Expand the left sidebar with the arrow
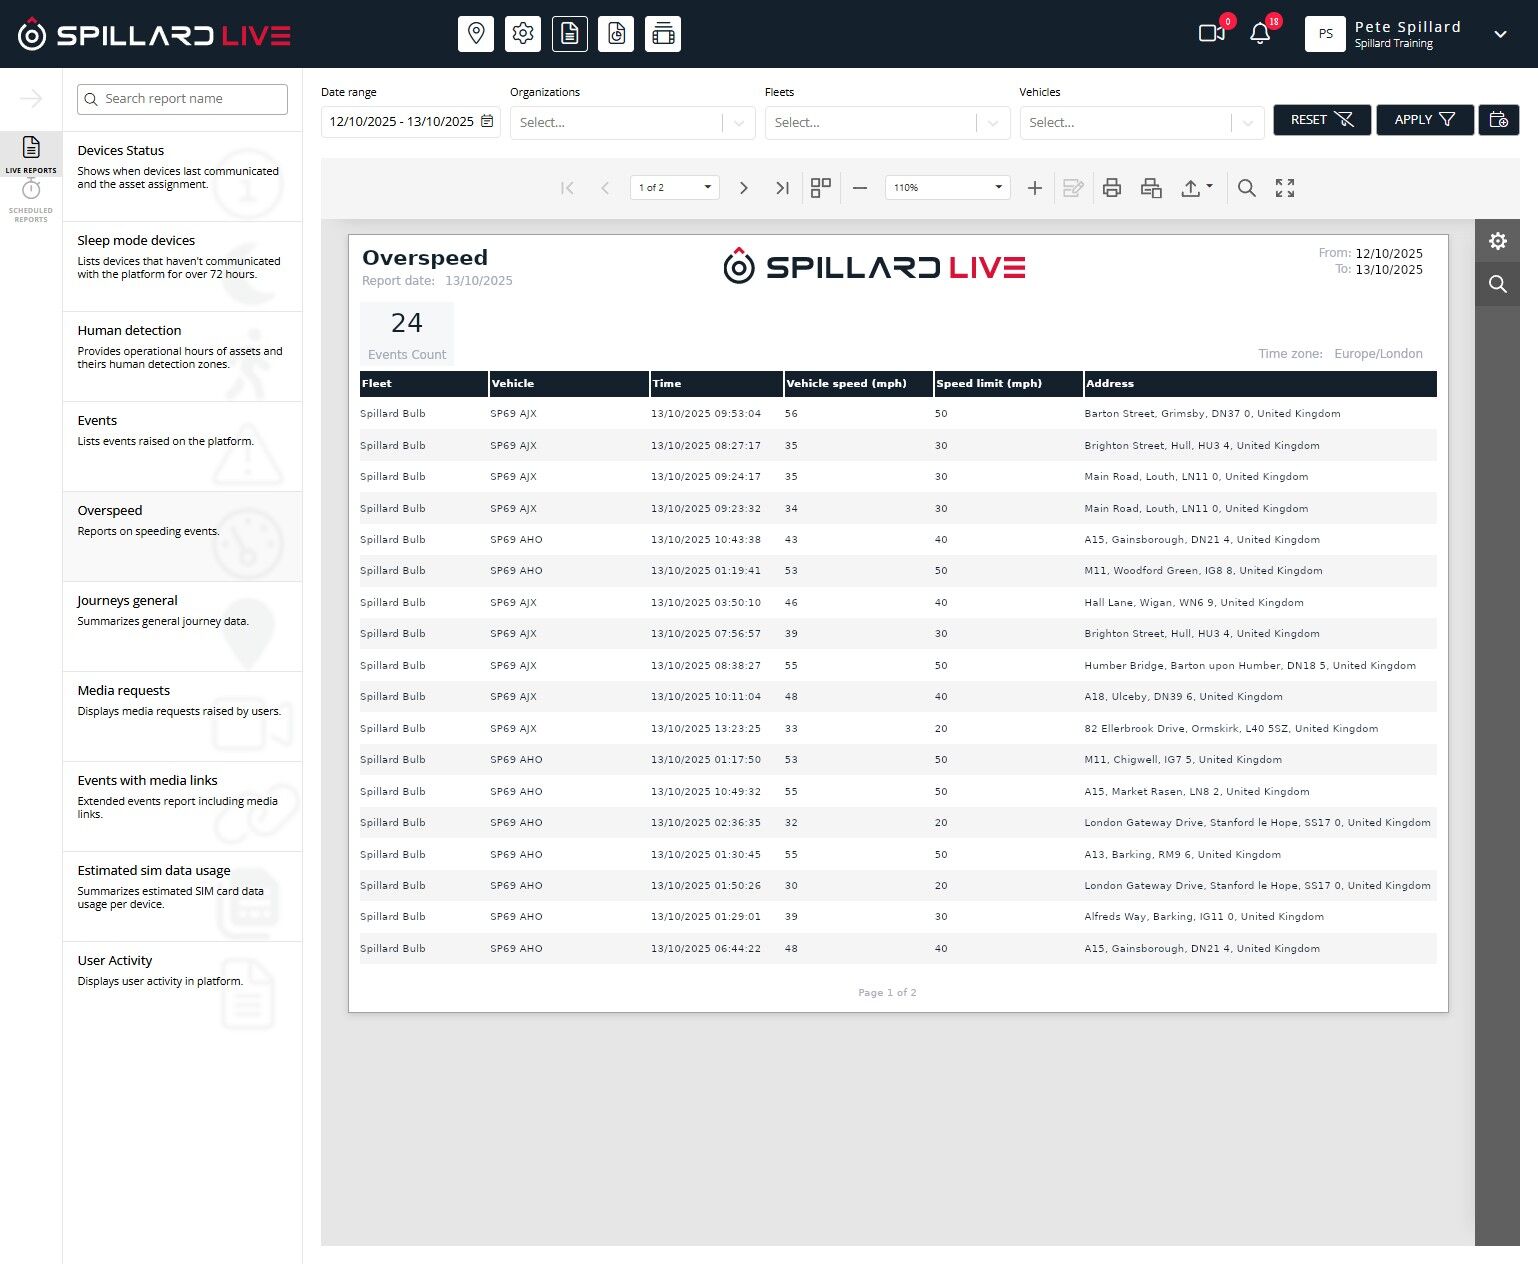This screenshot has height=1264, width=1538. click(31, 98)
